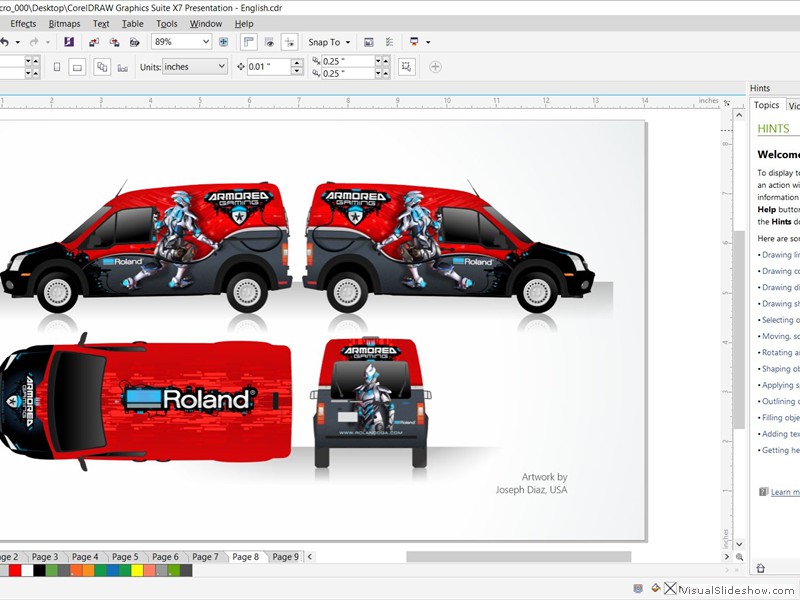Click the Publish to PDF icon

[134, 42]
